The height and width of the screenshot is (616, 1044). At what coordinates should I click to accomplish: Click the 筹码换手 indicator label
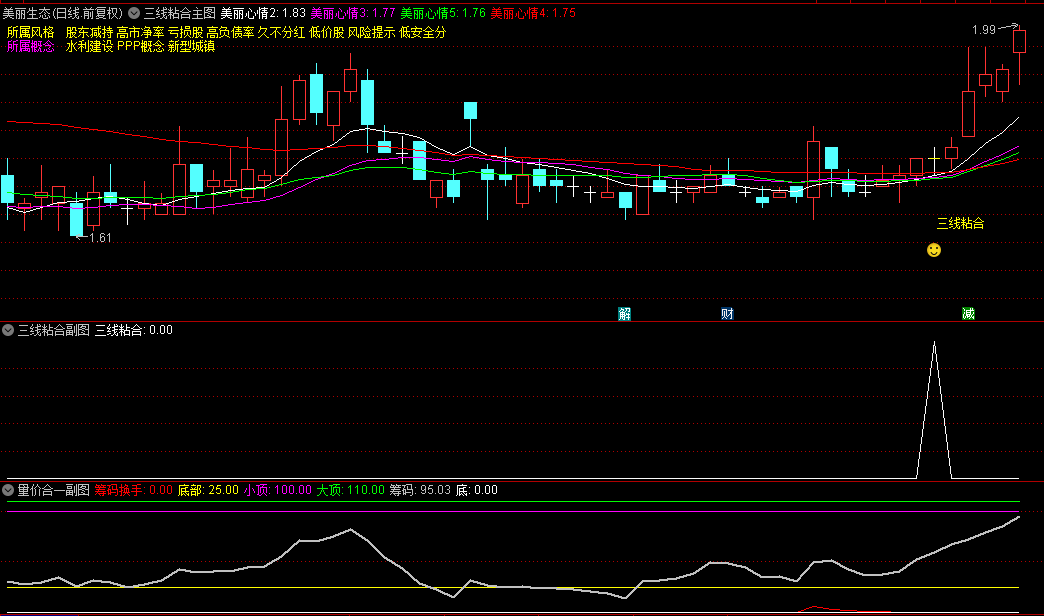click(x=119, y=490)
